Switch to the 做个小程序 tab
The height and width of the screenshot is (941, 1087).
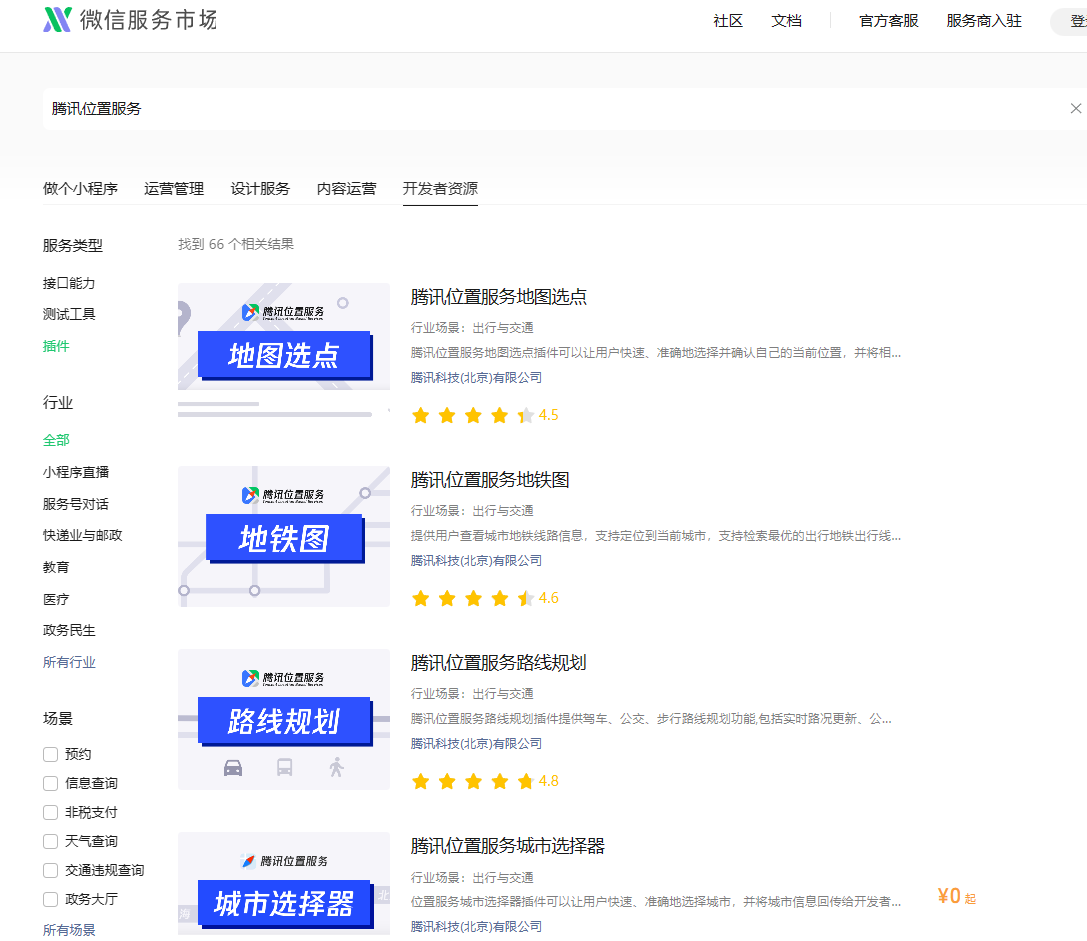click(80, 189)
